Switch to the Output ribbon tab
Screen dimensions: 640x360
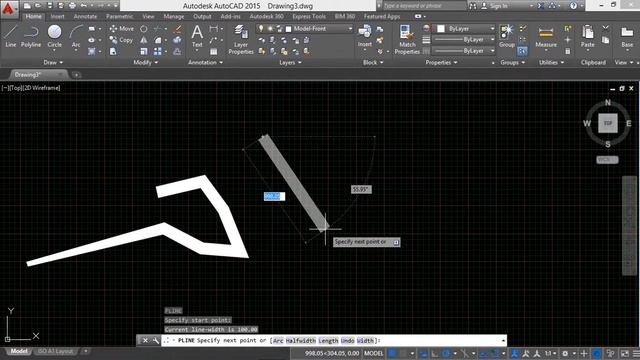pos(202,16)
